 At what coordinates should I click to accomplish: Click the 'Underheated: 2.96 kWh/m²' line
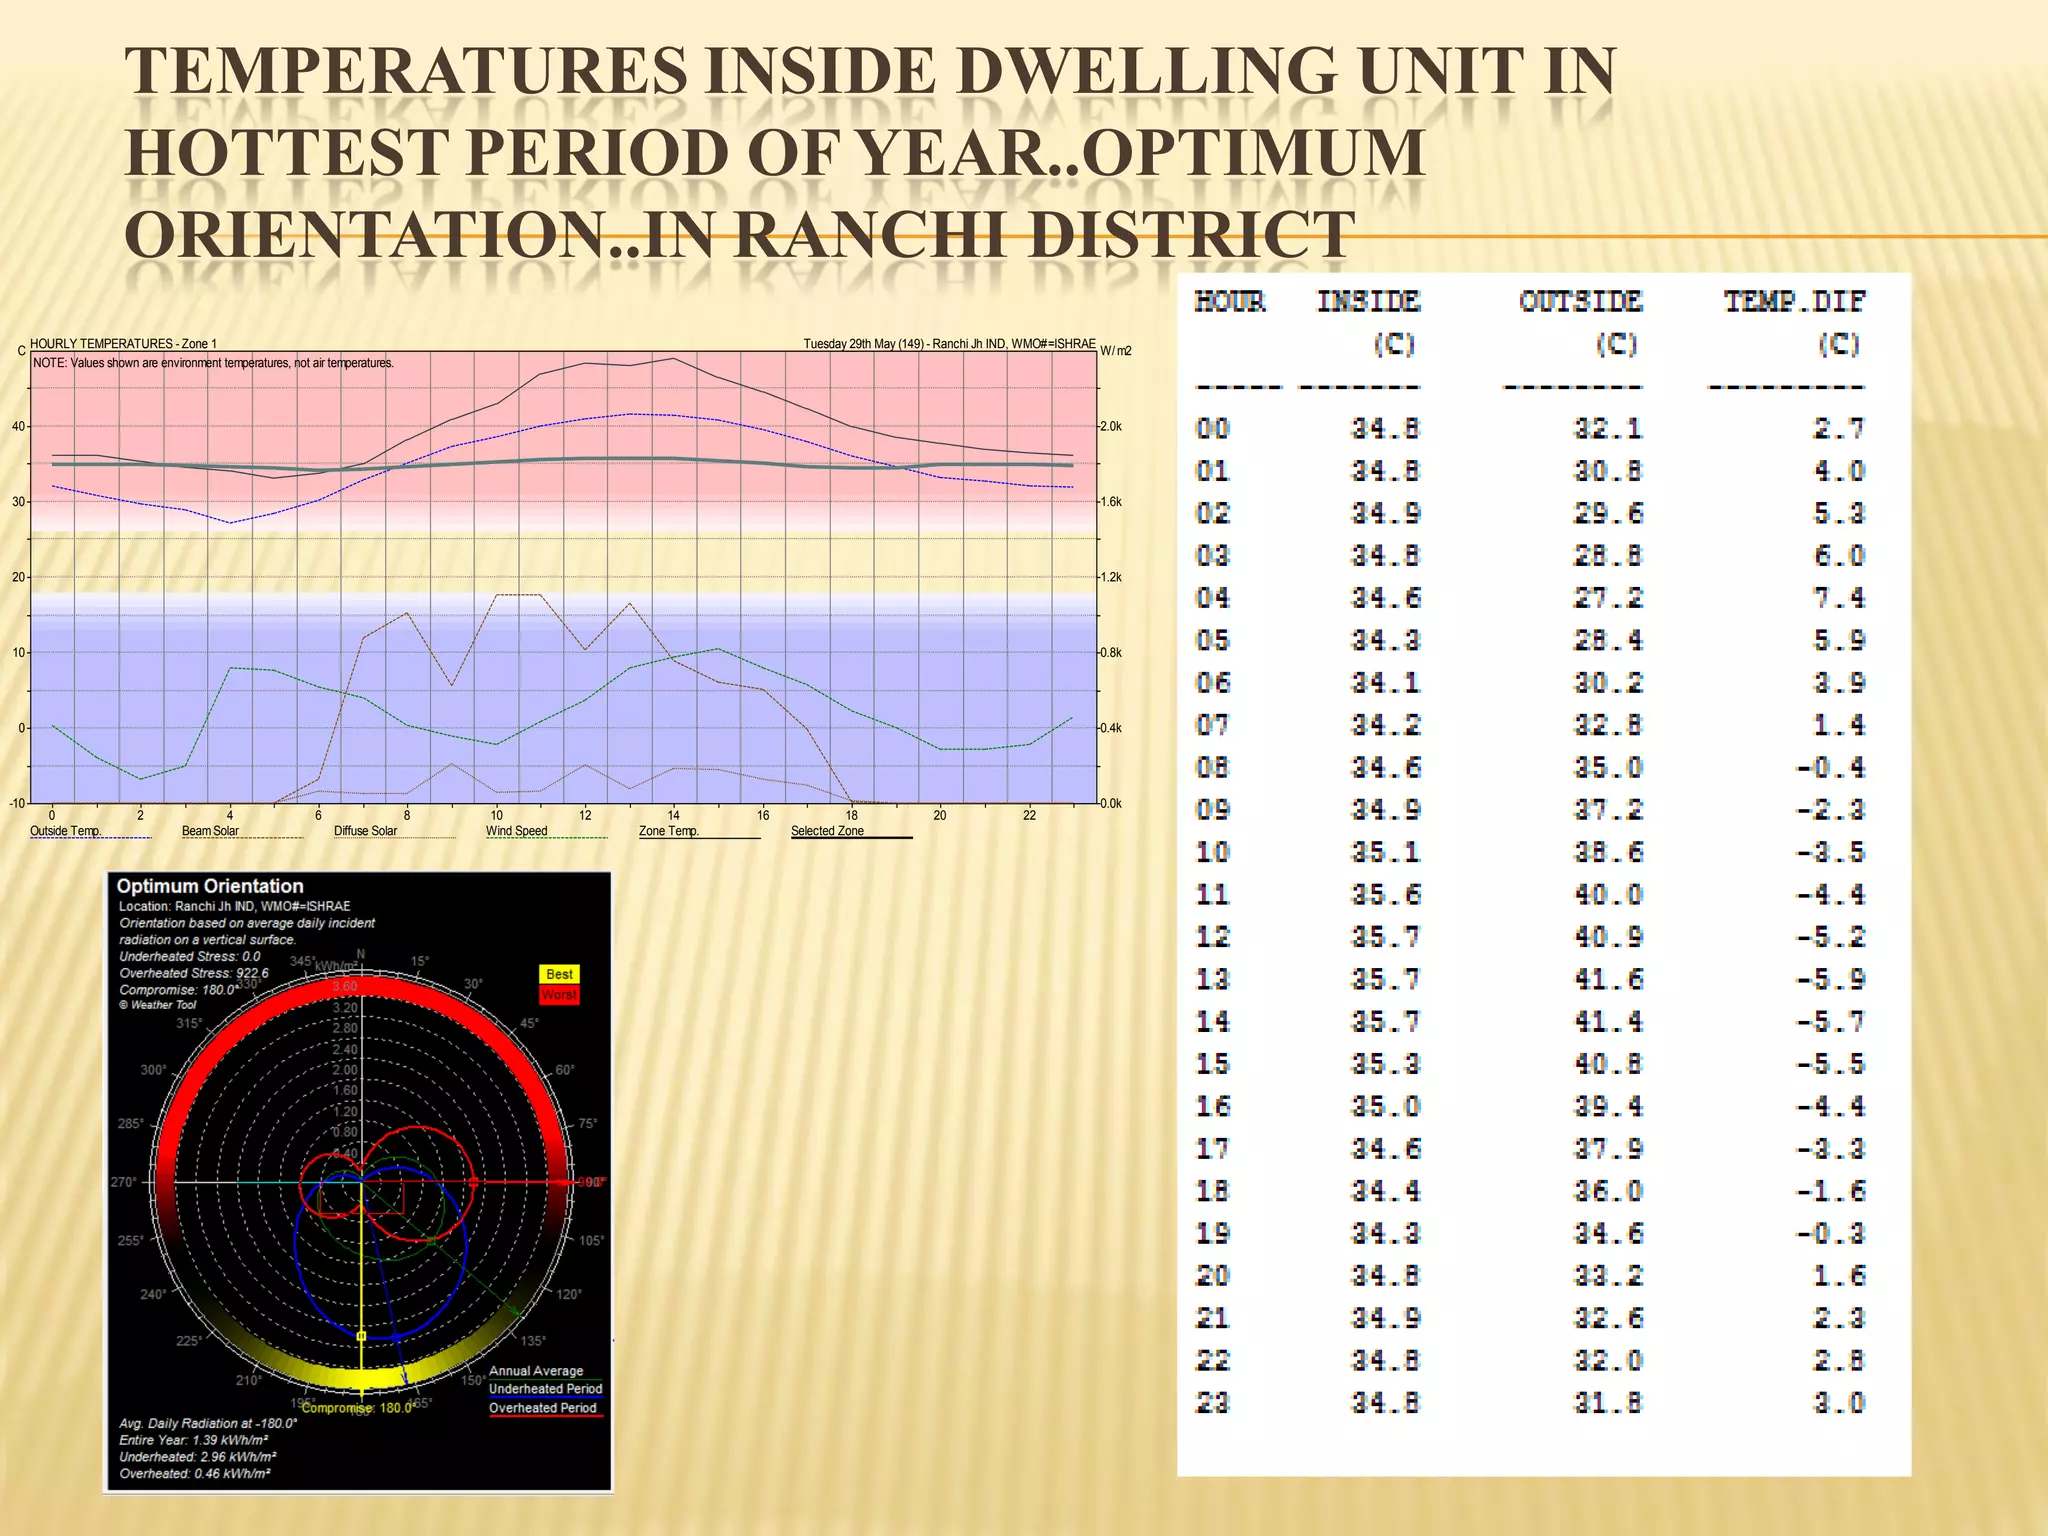pos(198,1457)
